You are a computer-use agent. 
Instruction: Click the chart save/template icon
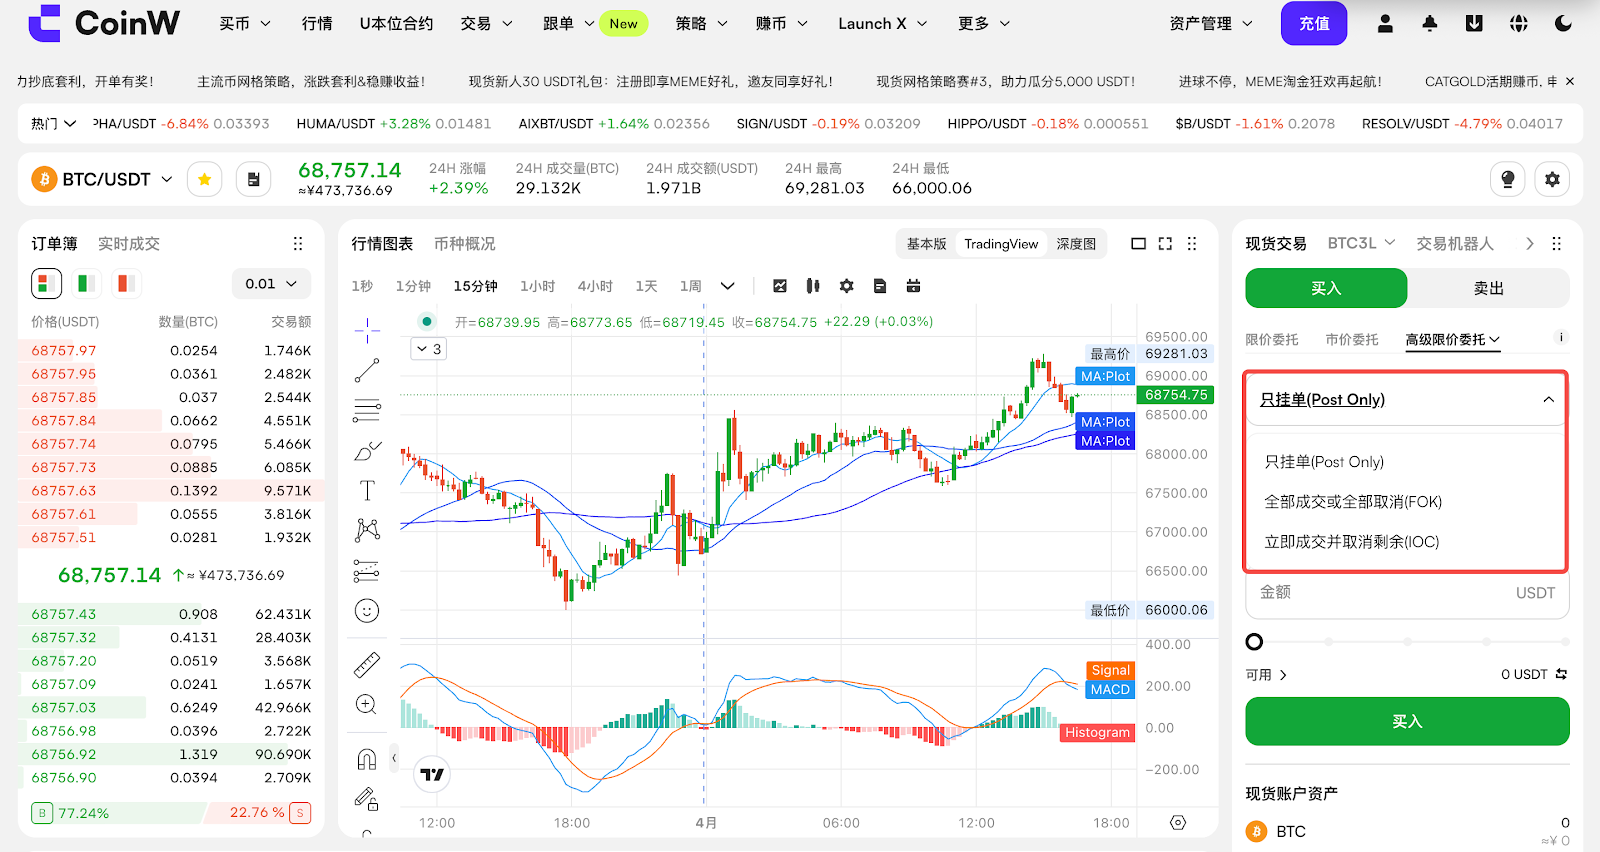pyautogui.click(x=880, y=286)
